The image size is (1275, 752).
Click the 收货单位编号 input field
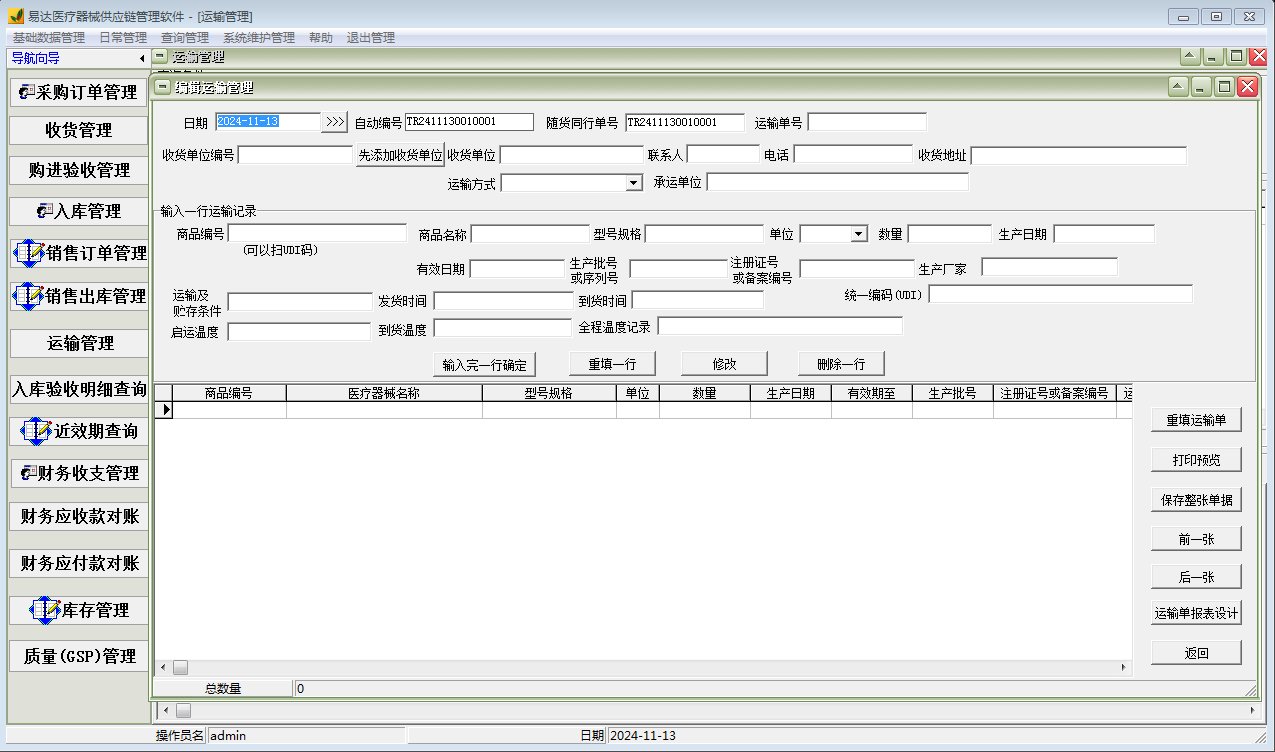tap(295, 155)
